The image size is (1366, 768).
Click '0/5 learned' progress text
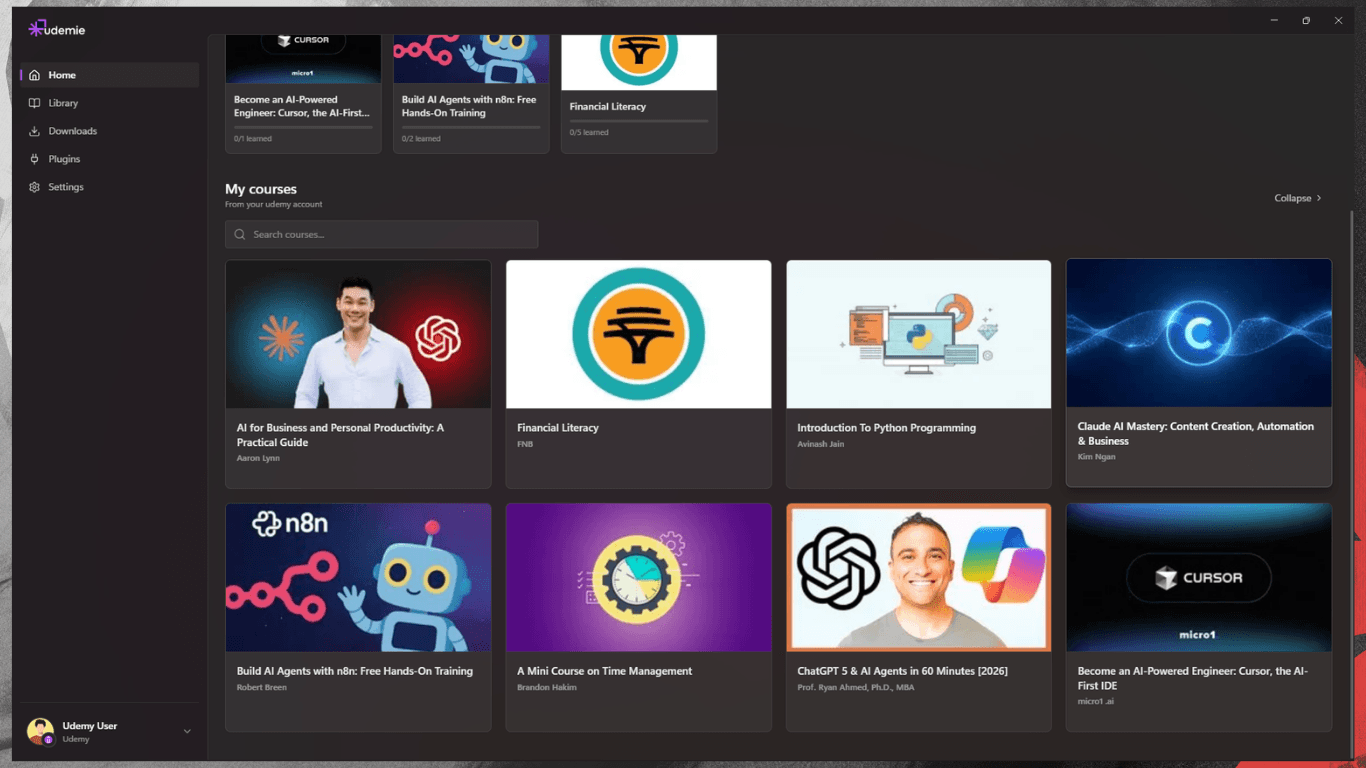(x=589, y=132)
